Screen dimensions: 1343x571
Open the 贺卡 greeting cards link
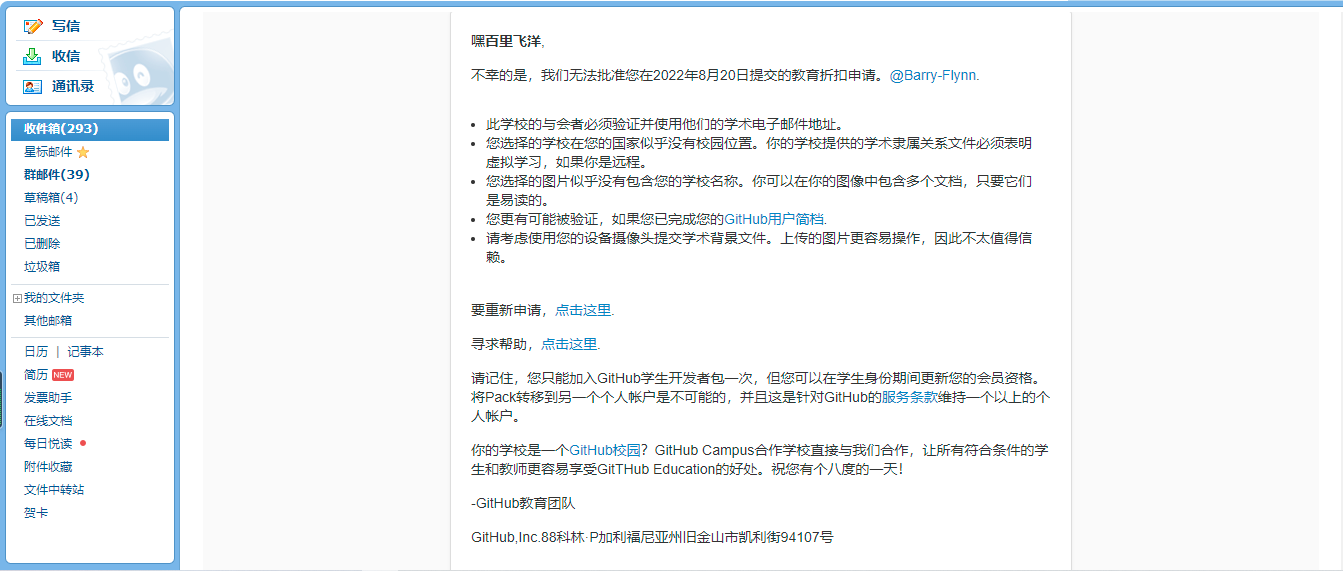point(36,513)
